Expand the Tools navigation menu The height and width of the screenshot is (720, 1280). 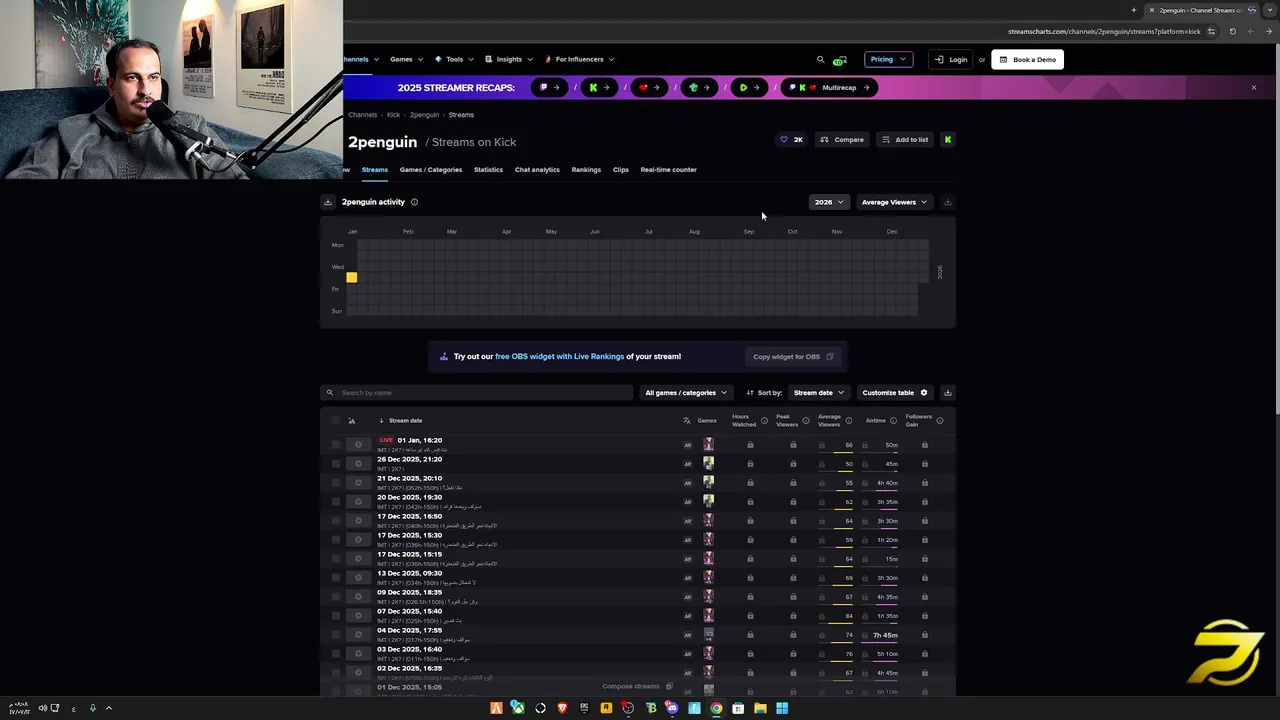454,60
